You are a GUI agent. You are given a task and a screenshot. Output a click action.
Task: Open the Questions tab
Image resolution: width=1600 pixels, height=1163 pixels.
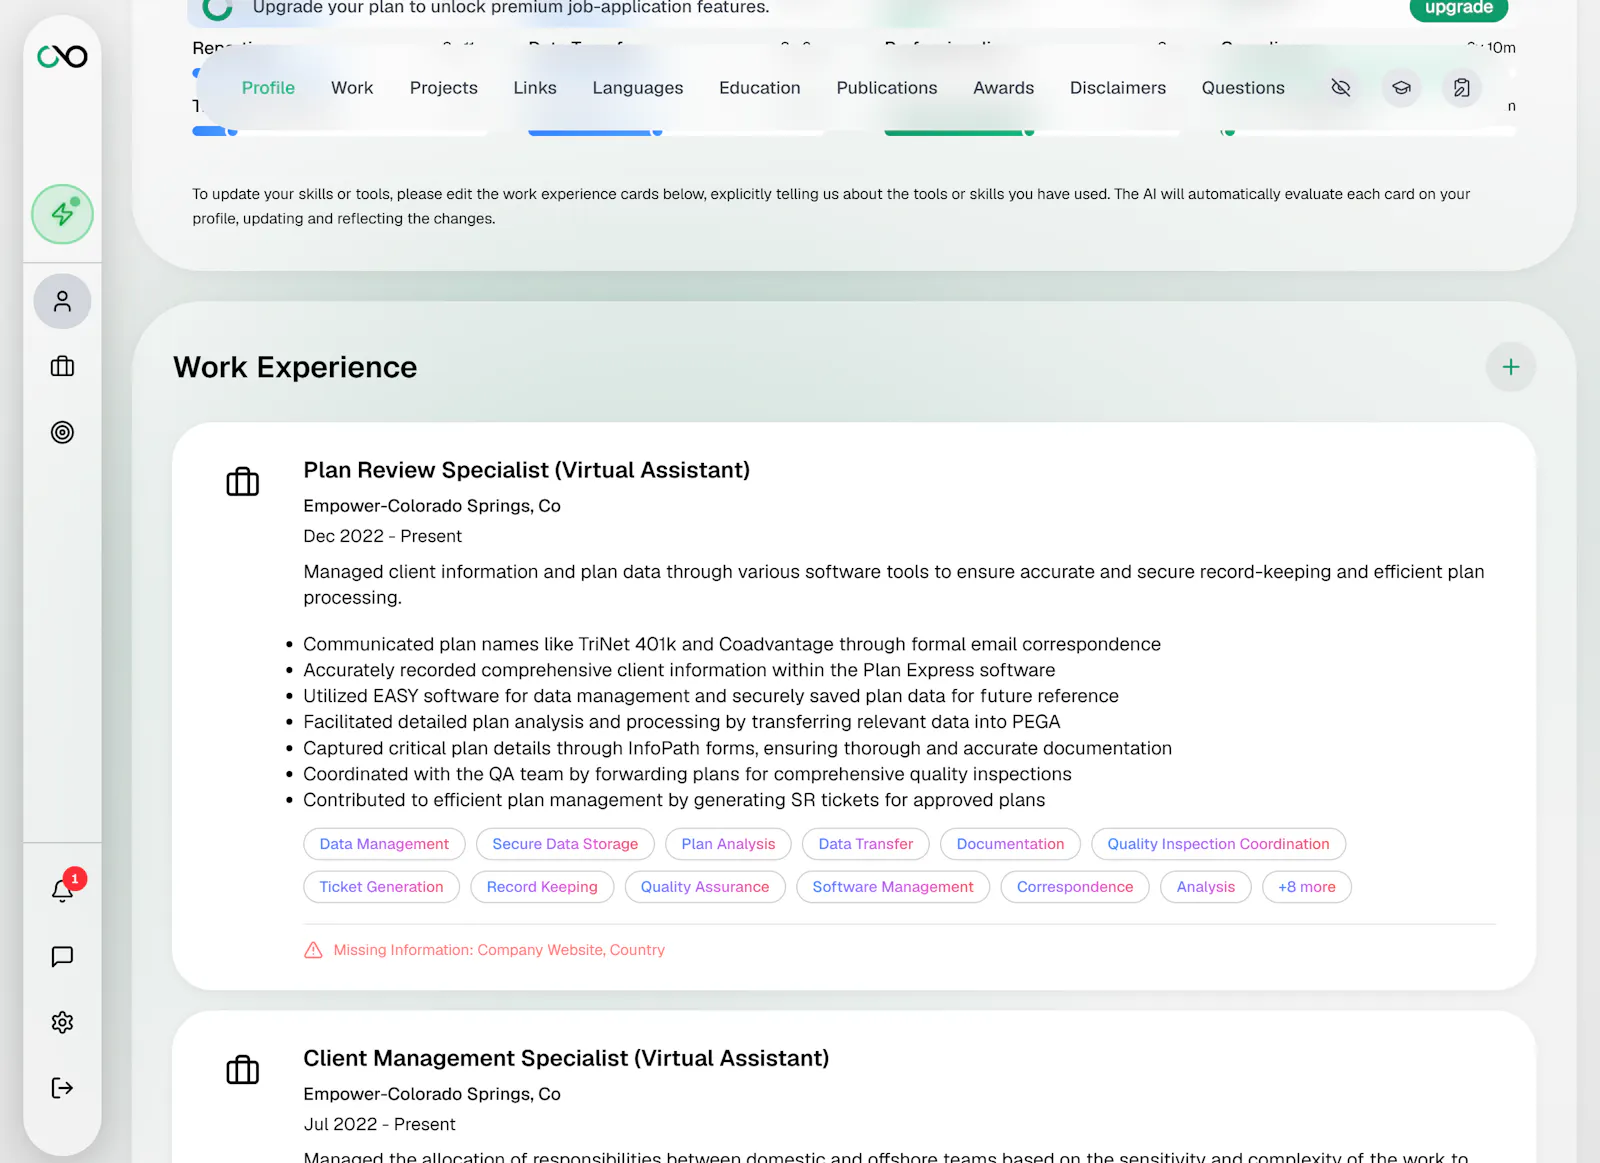pos(1243,88)
